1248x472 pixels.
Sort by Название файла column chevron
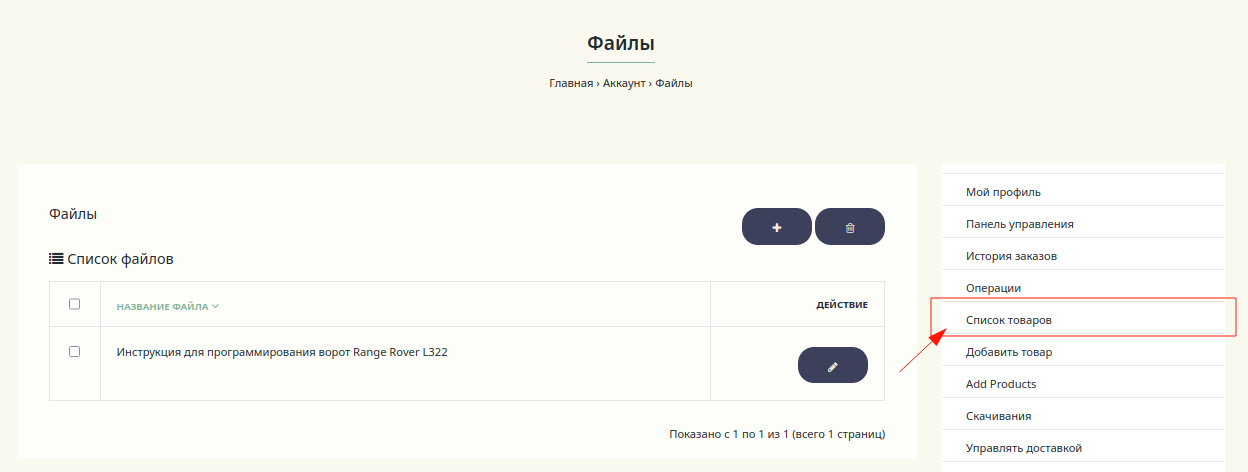(215, 306)
